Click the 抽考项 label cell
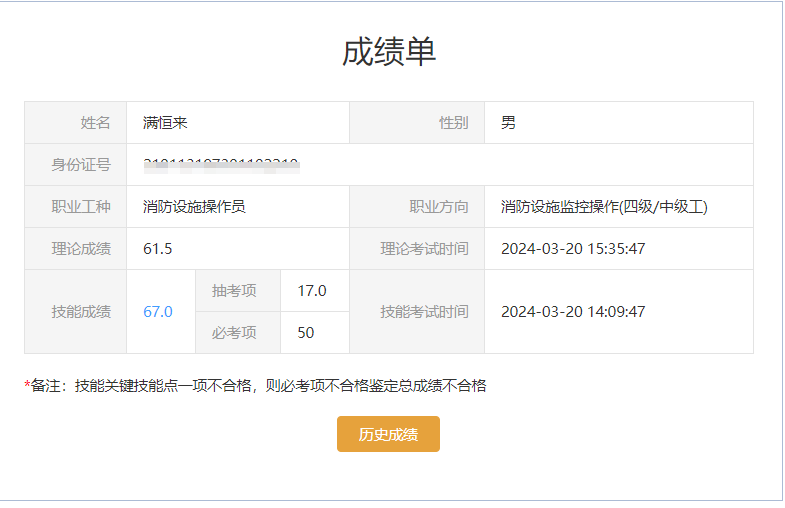785x508 pixels. [234, 291]
